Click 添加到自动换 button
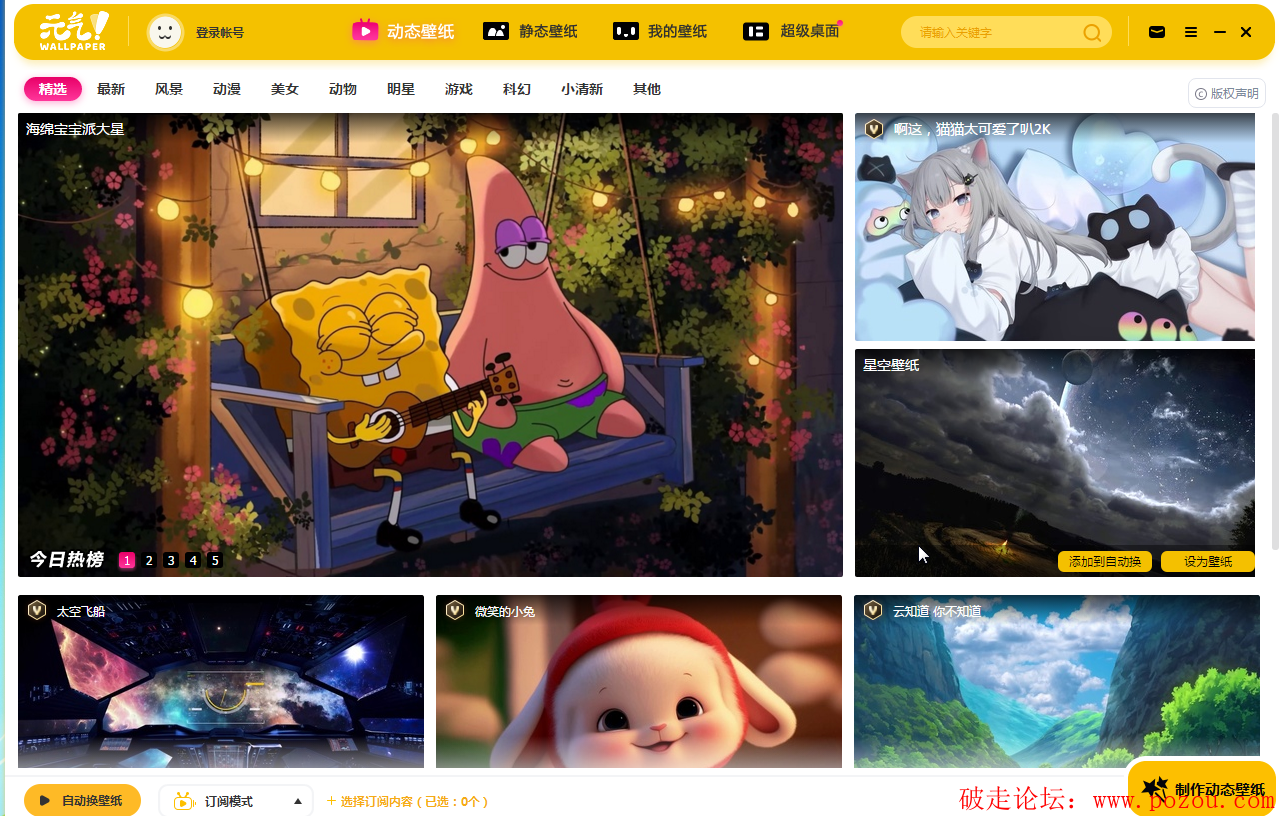The height and width of the screenshot is (816, 1280). coord(1105,562)
